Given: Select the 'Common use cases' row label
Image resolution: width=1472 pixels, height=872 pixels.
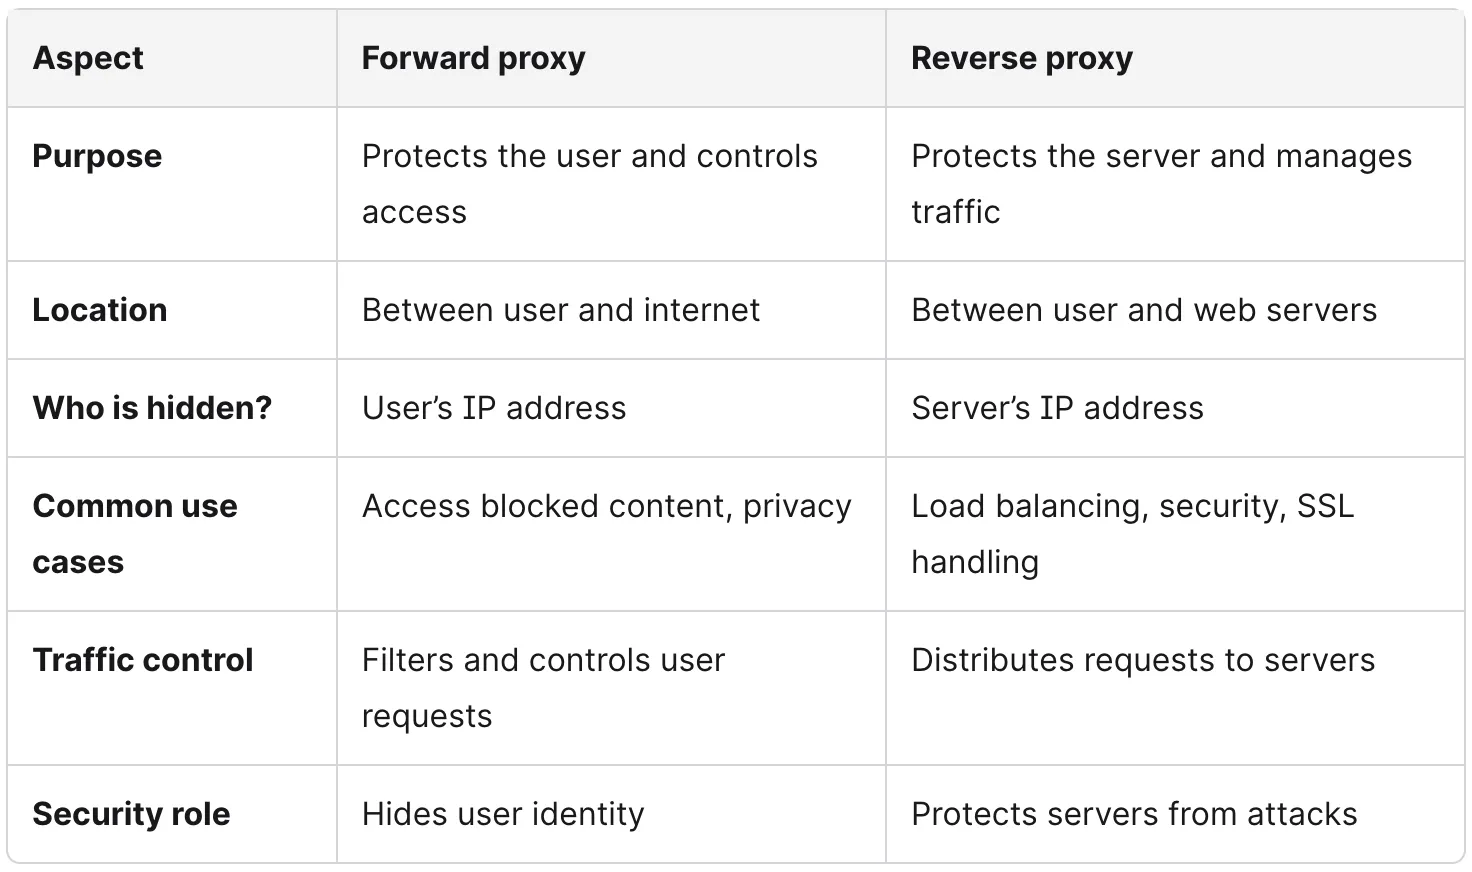Looking at the screenshot, I should 134,534.
